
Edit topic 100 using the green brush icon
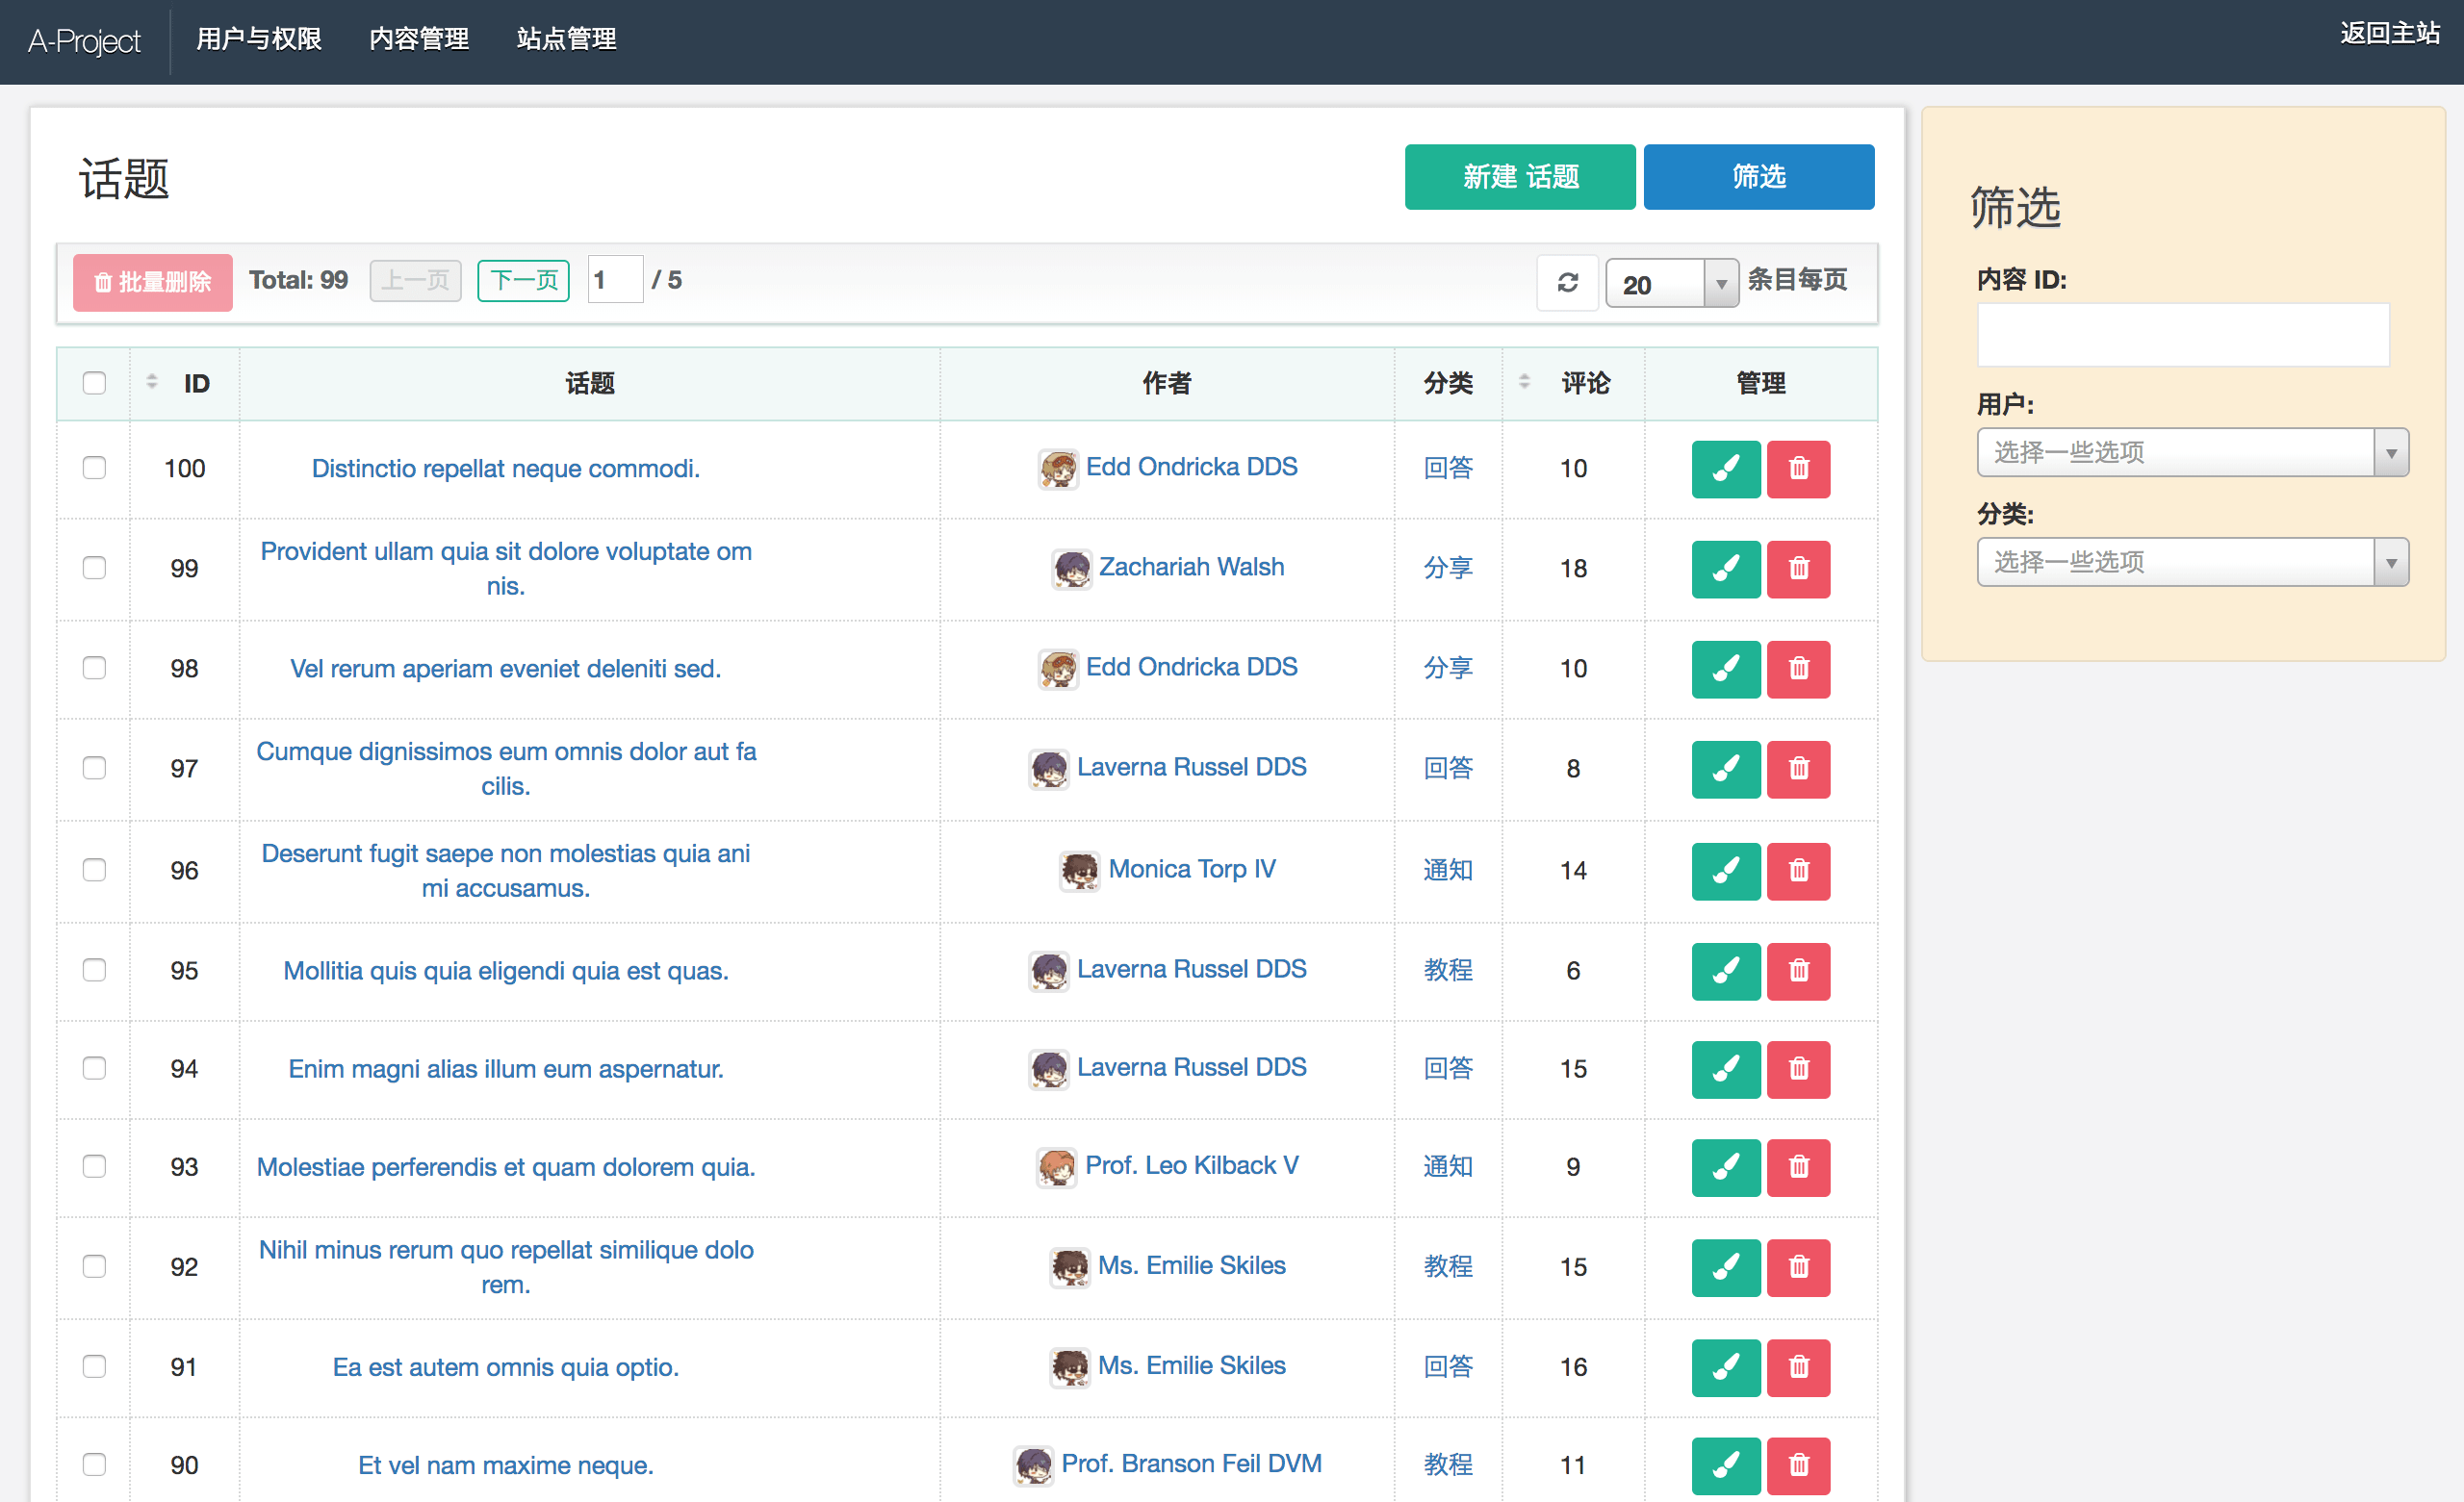(1725, 469)
